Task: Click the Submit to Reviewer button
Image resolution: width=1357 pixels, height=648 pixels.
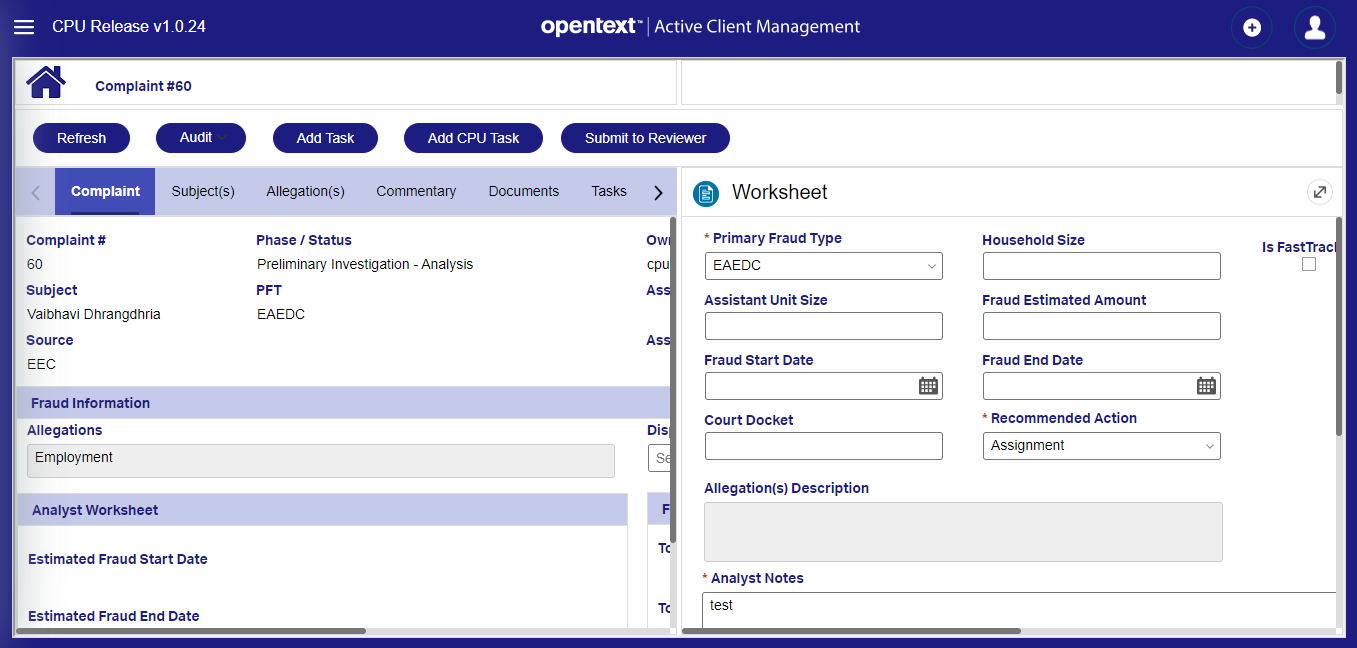Action: [645, 138]
